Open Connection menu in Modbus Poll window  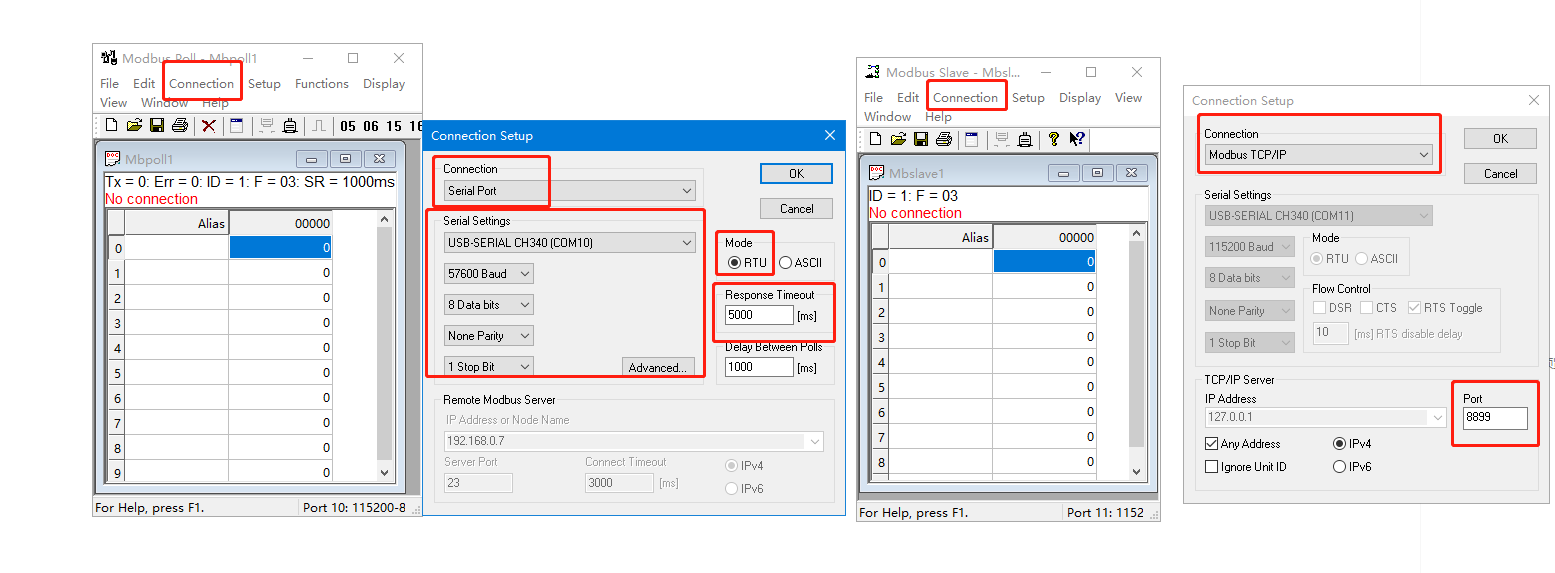[x=201, y=84]
